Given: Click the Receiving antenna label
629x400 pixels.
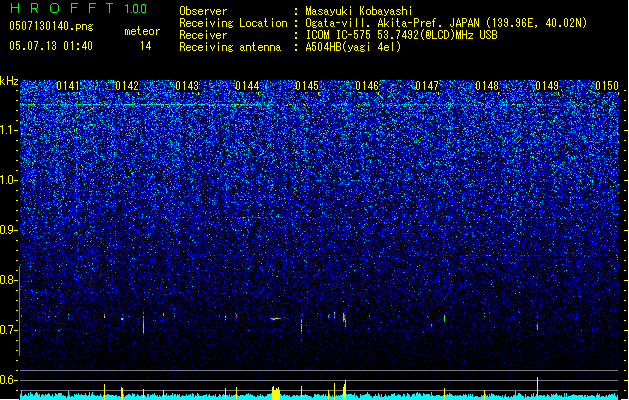Looking at the screenshot, I should click(x=230, y=47).
